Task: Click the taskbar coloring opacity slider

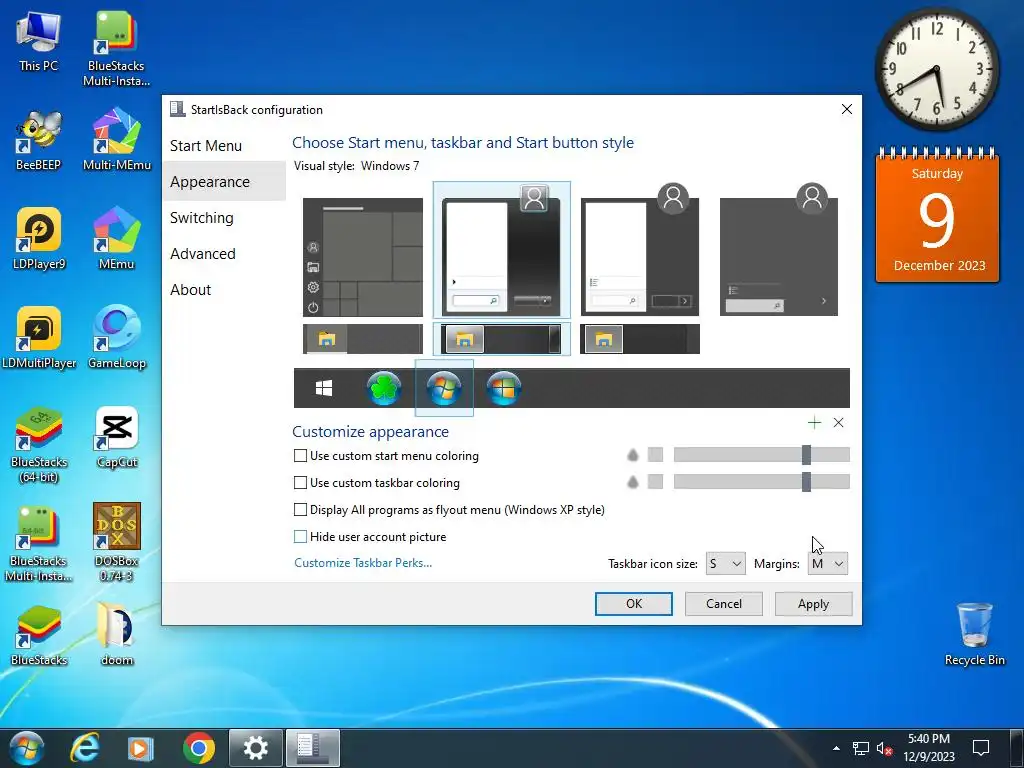Action: point(761,482)
